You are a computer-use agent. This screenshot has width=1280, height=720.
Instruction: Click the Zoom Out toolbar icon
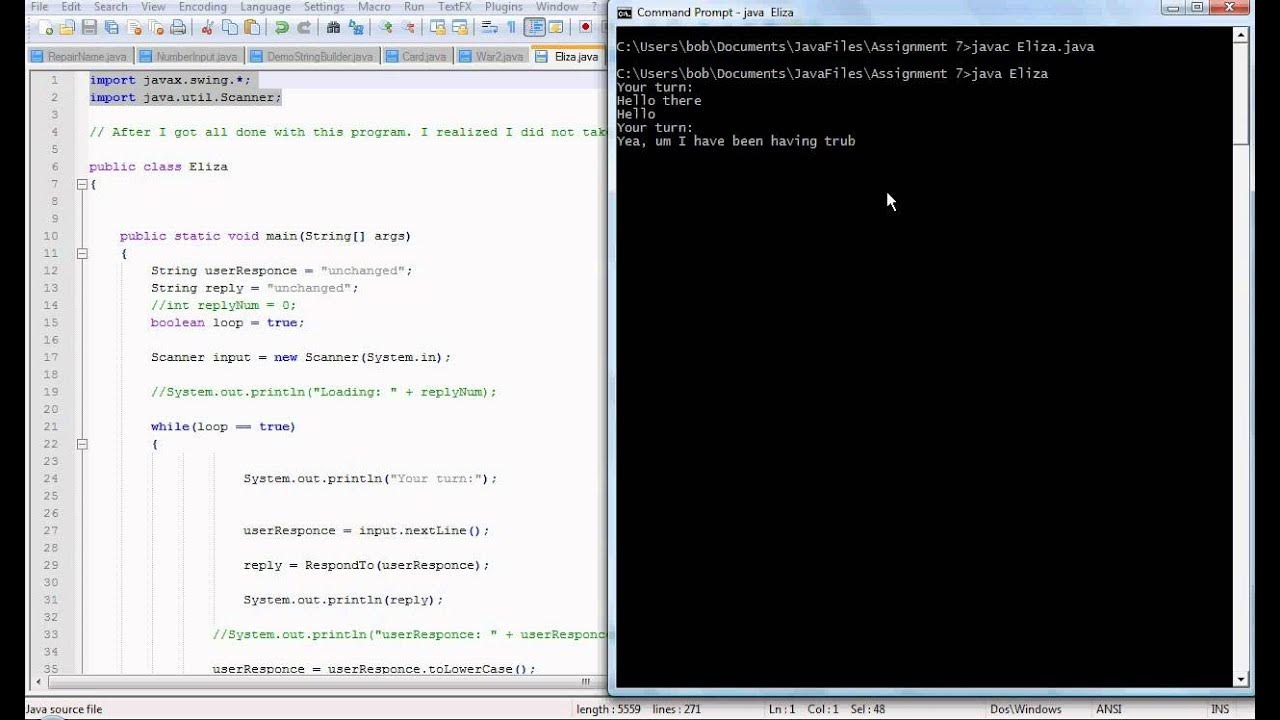coord(408,28)
